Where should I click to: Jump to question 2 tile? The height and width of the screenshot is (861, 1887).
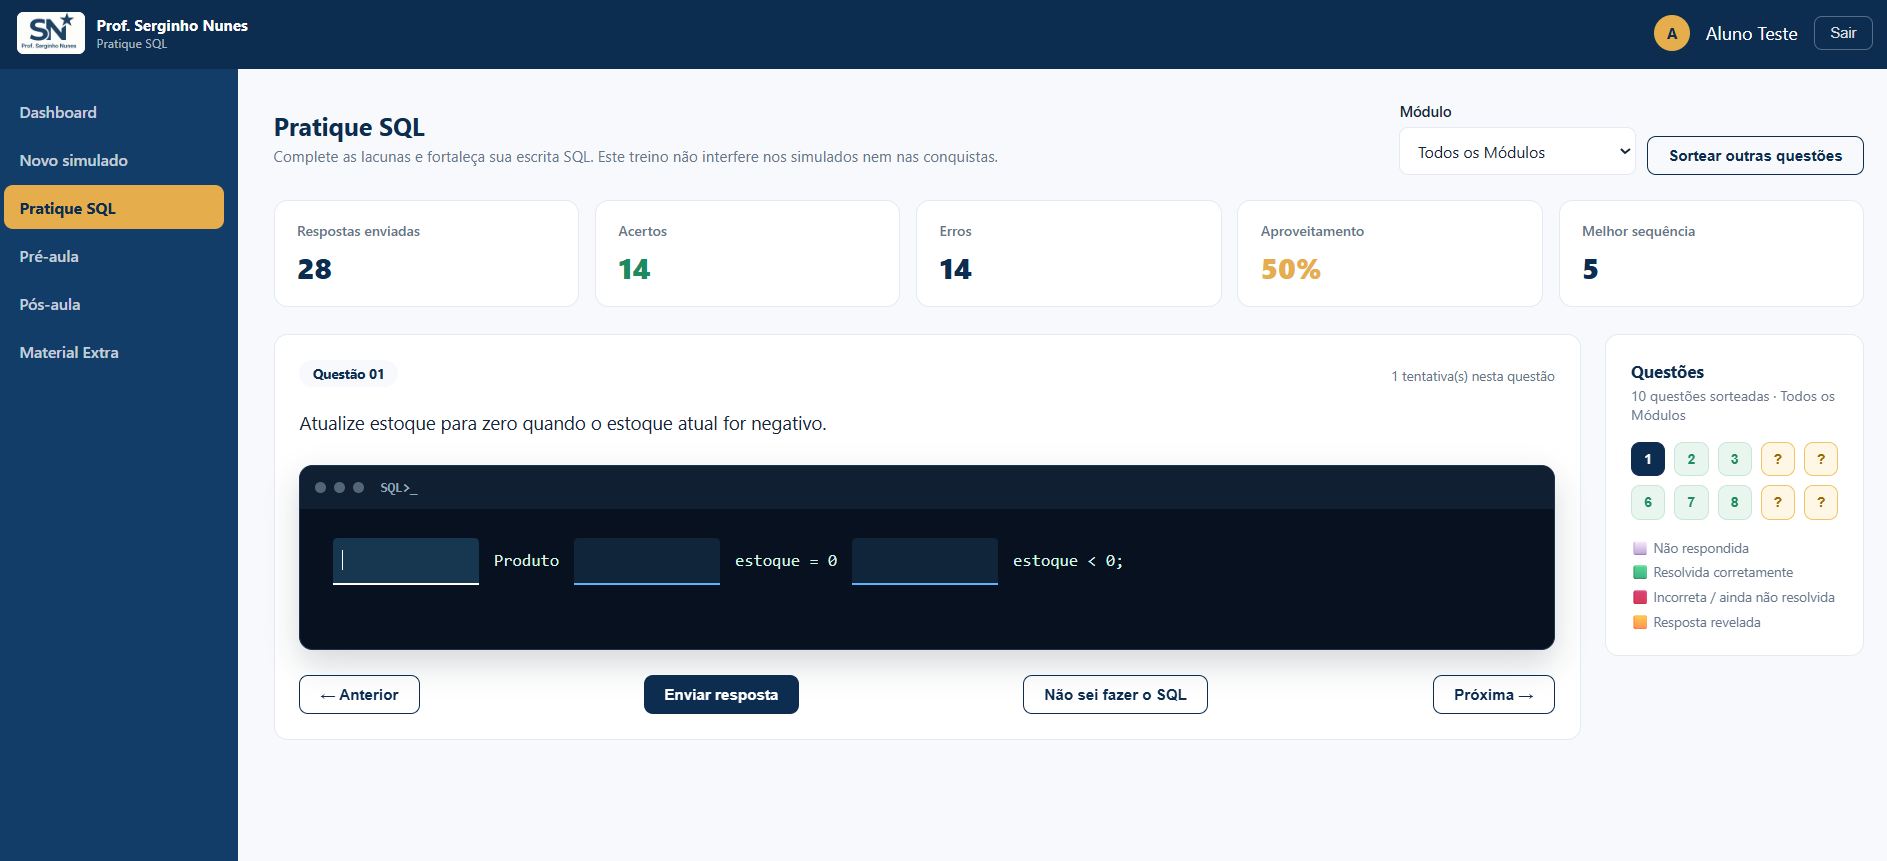(x=1691, y=459)
